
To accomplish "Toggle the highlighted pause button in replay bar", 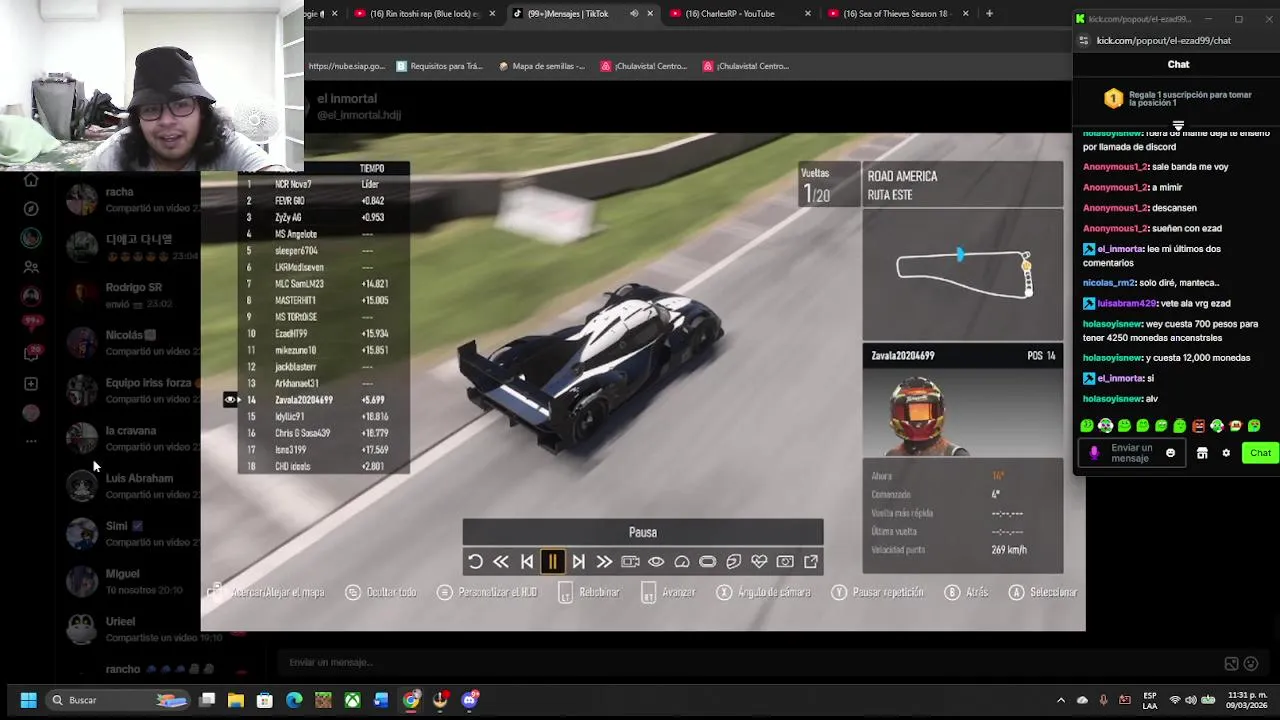I will (x=552, y=562).
